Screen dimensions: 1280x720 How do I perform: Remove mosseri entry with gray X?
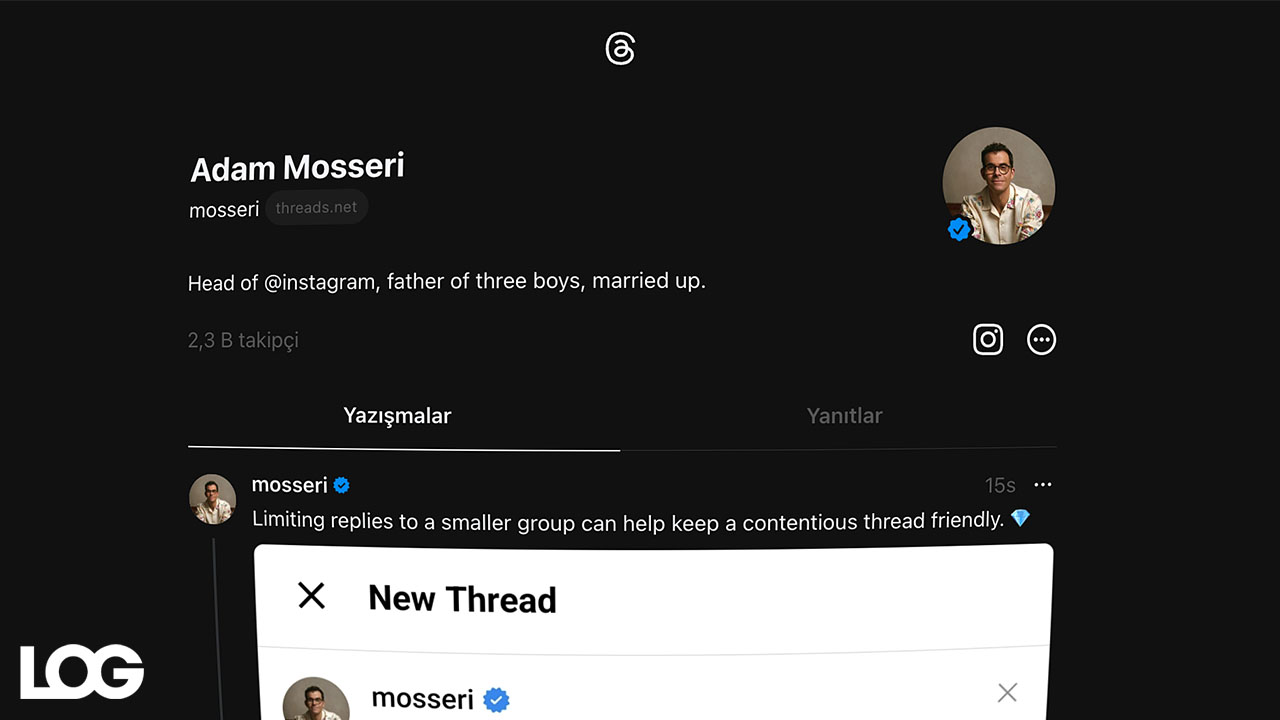pyautogui.click(x=1007, y=692)
